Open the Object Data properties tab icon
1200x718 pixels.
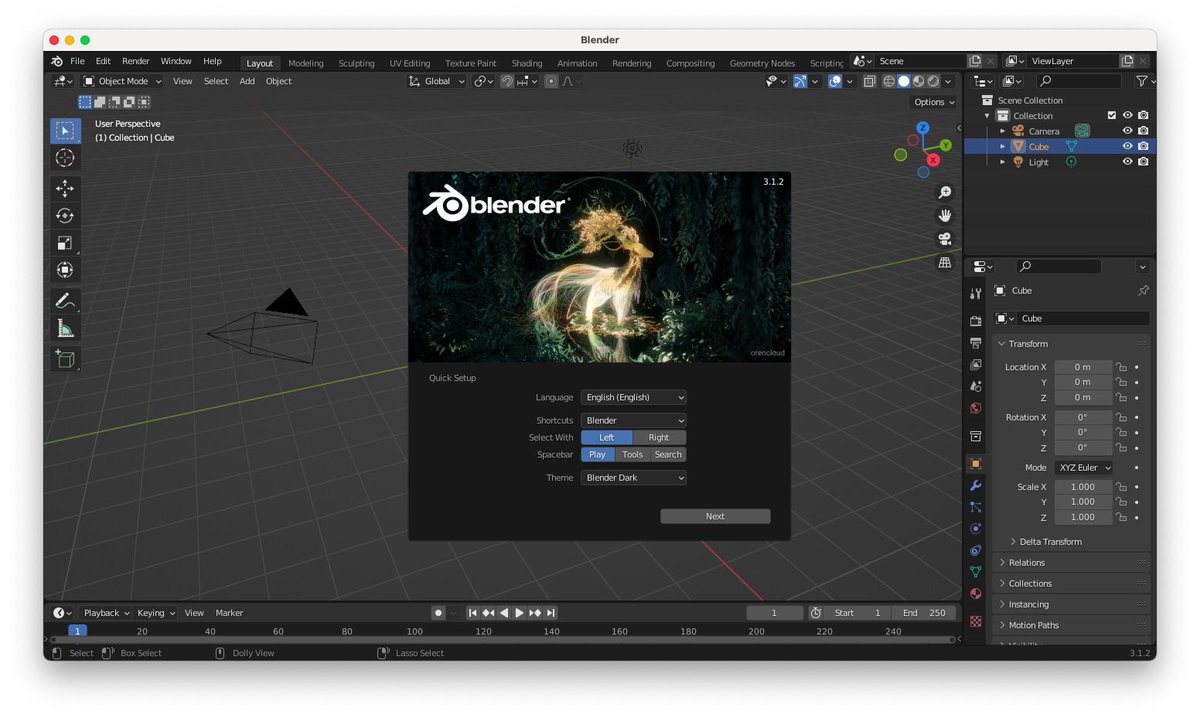click(976, 572)
